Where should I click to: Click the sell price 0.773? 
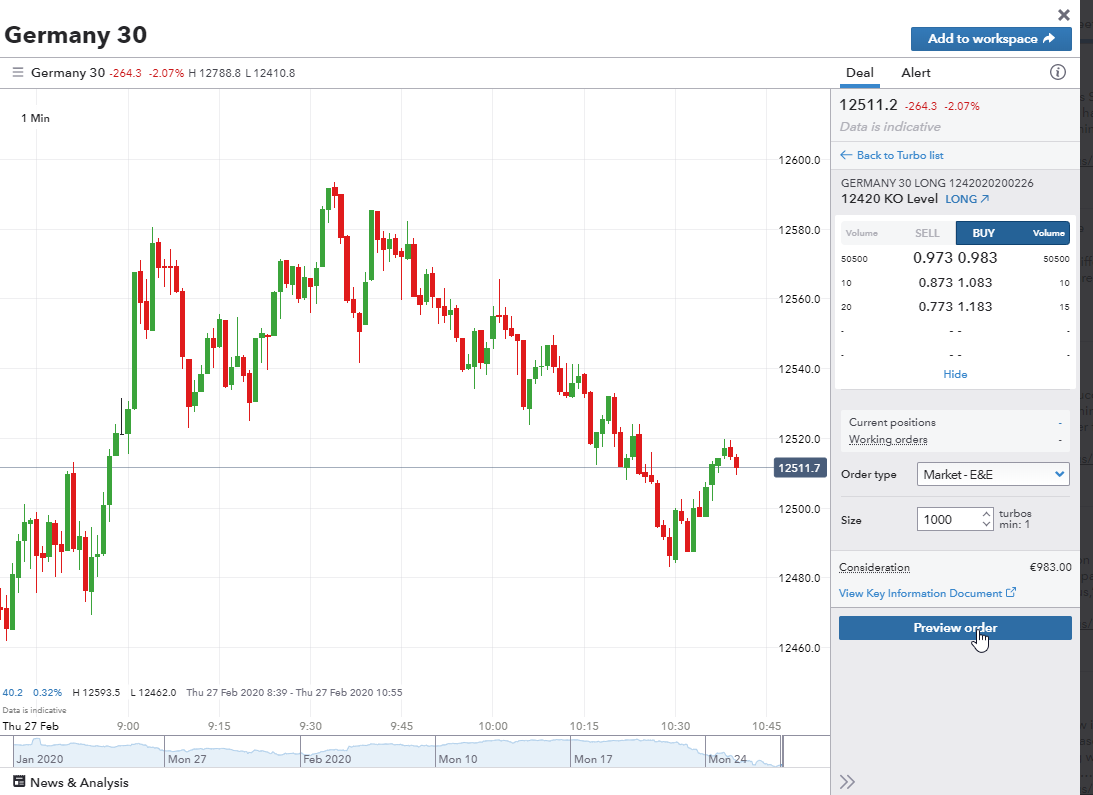tap(935, 306)
